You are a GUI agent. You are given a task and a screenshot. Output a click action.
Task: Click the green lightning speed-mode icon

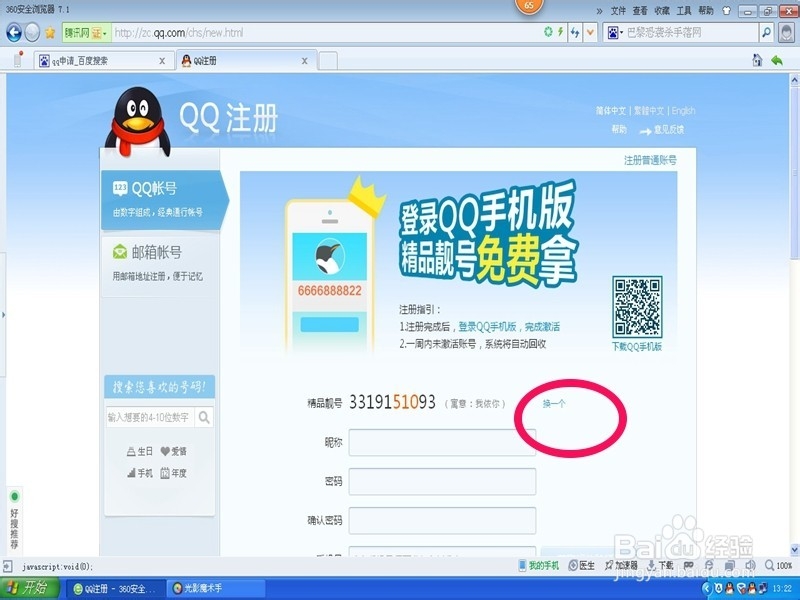pyautogui.click(x=561, y=33)
